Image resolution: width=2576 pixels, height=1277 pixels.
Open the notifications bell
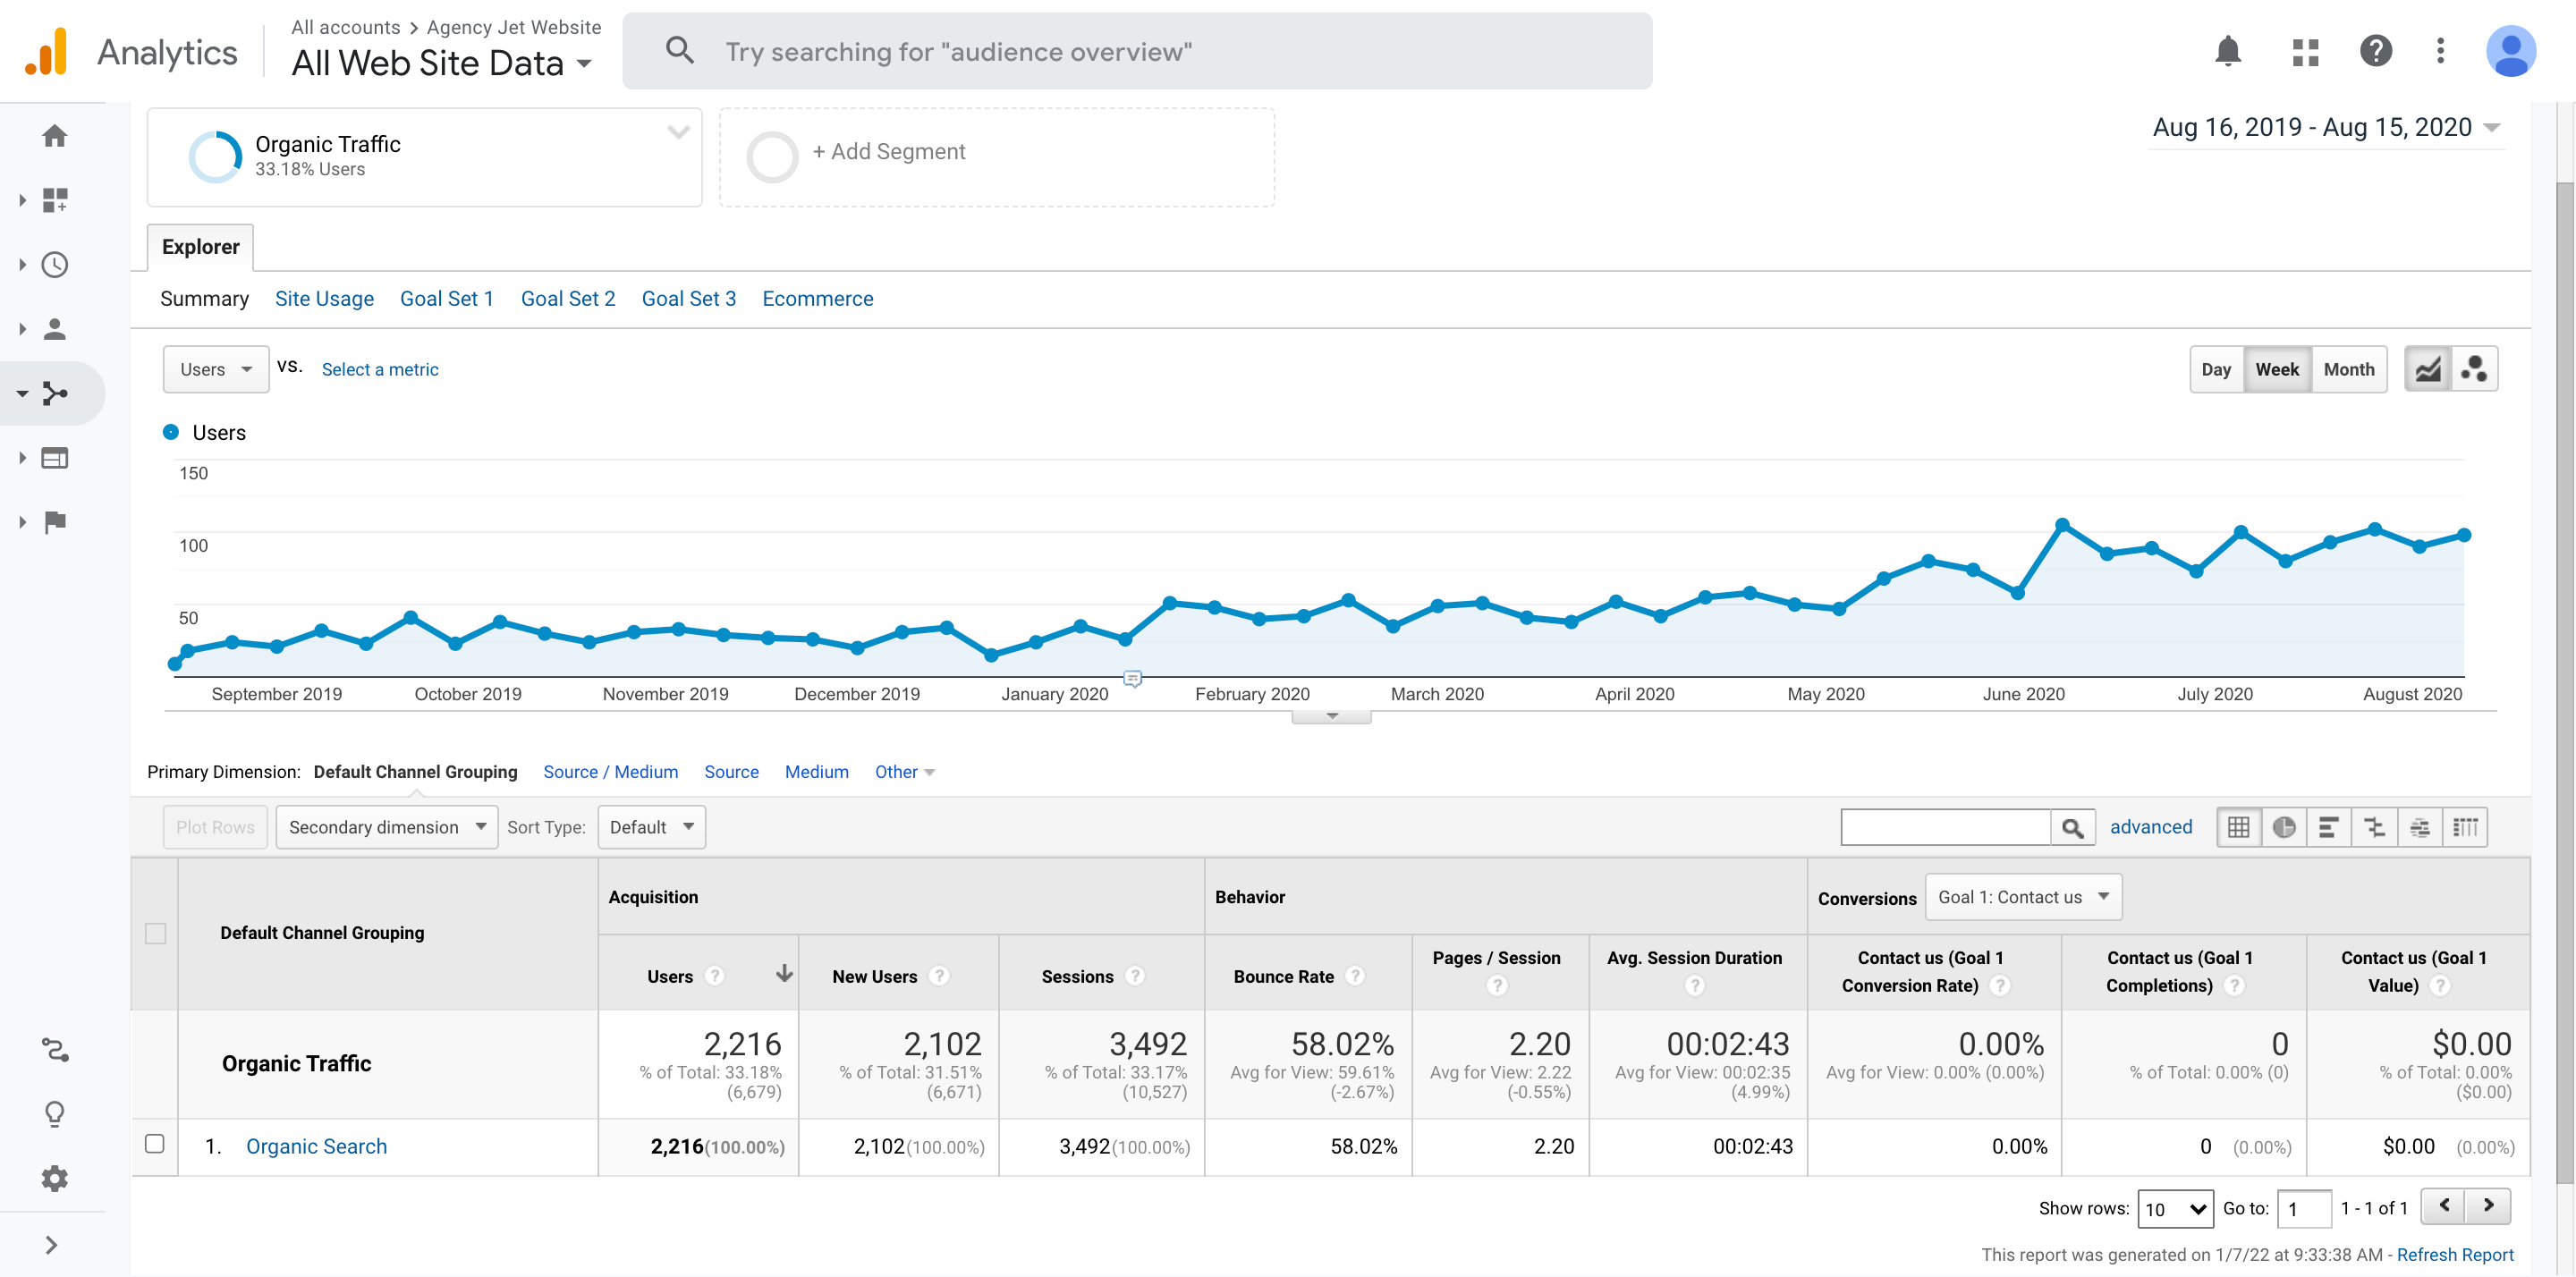click(2227, 51)
